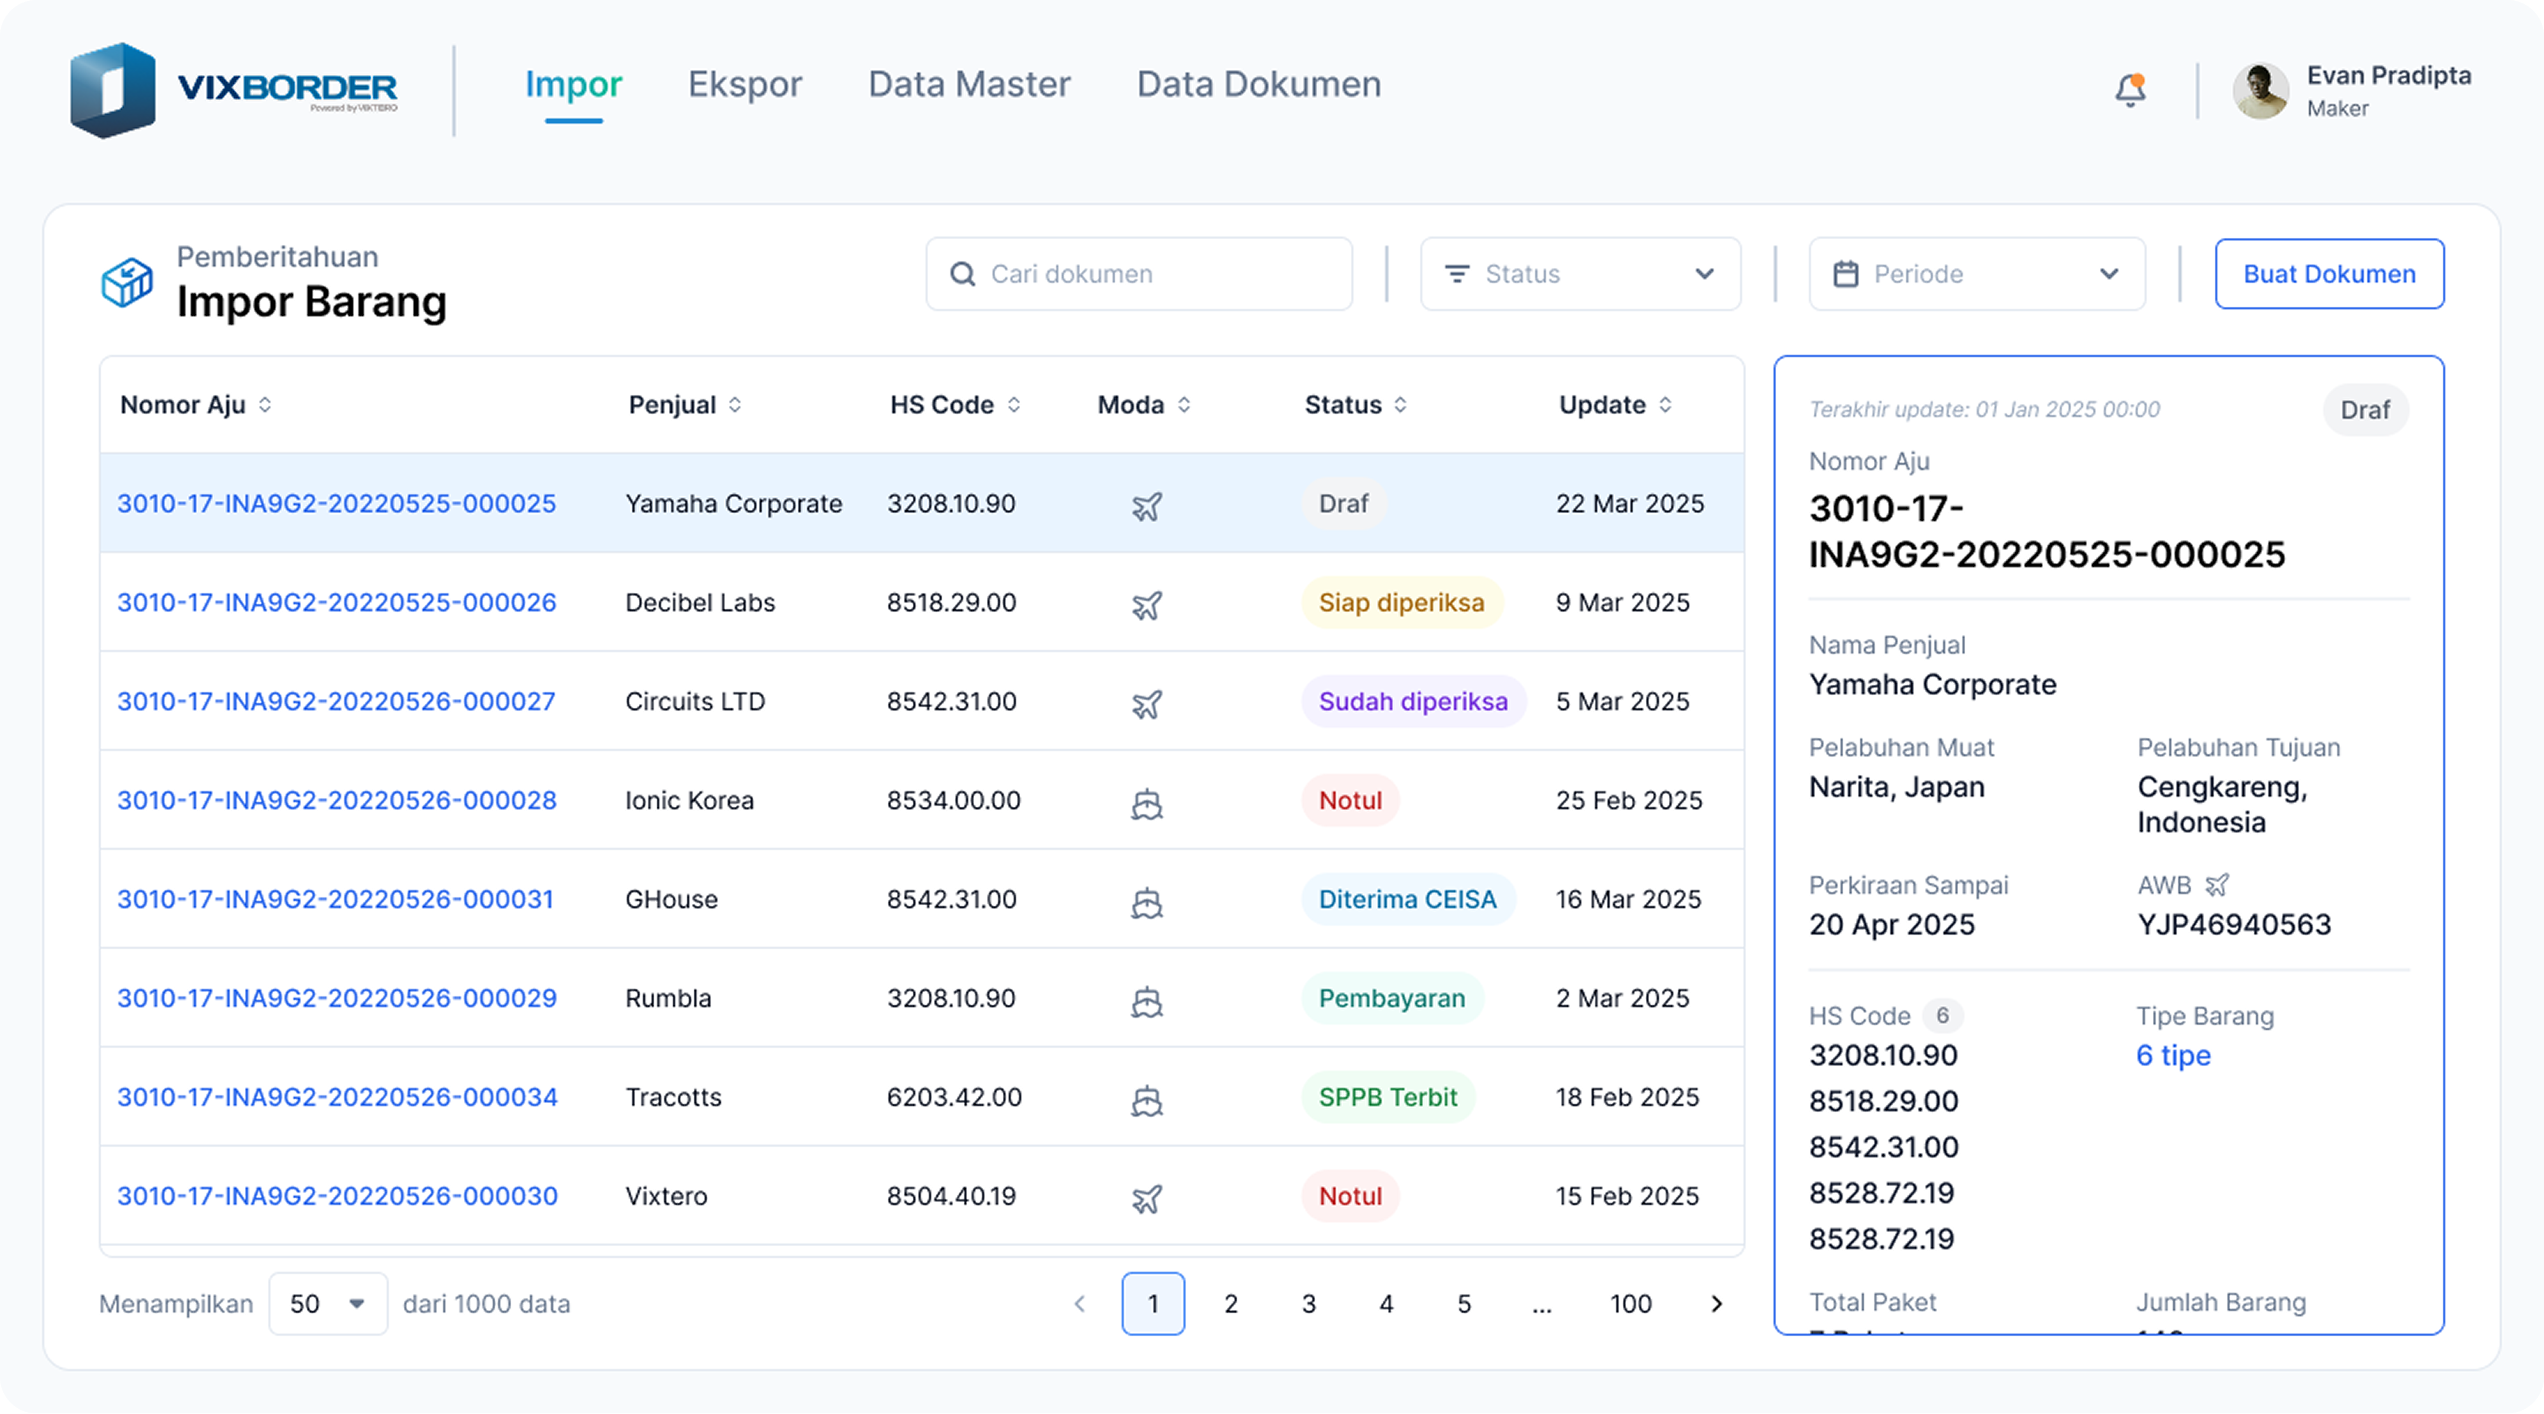Click Evan Pradipta's profile avatar
The height and width of the screenshot is (1414, 2544).
[2260, 91]
